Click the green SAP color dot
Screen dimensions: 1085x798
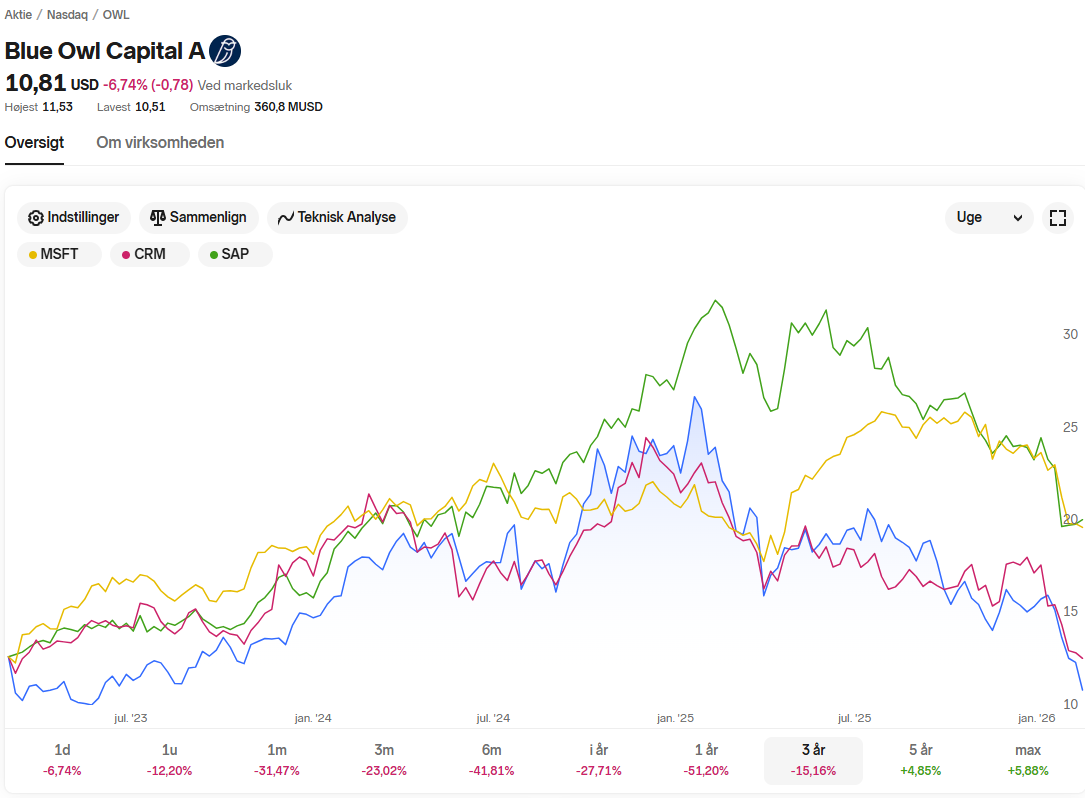point(214,255)
